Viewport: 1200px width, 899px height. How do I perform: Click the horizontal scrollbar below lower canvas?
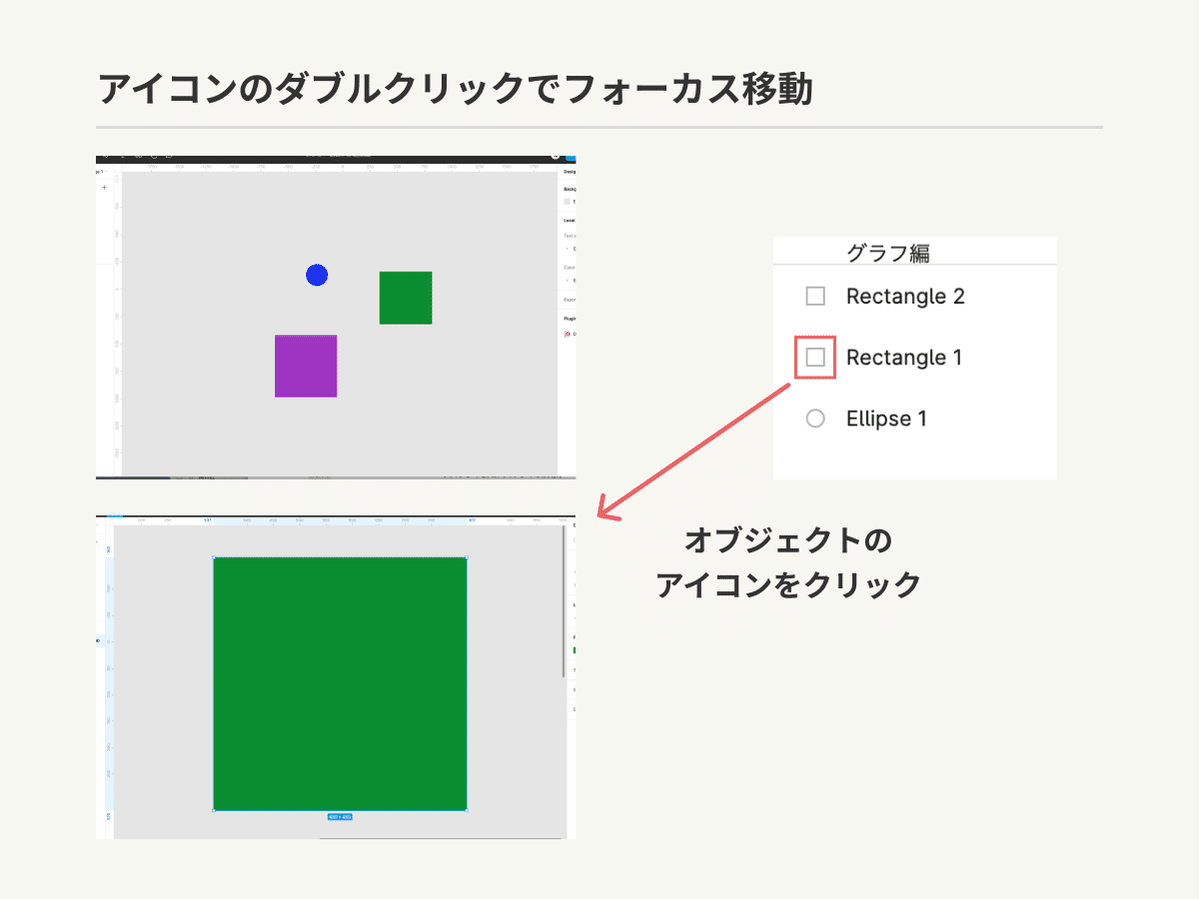pos(440,838)
